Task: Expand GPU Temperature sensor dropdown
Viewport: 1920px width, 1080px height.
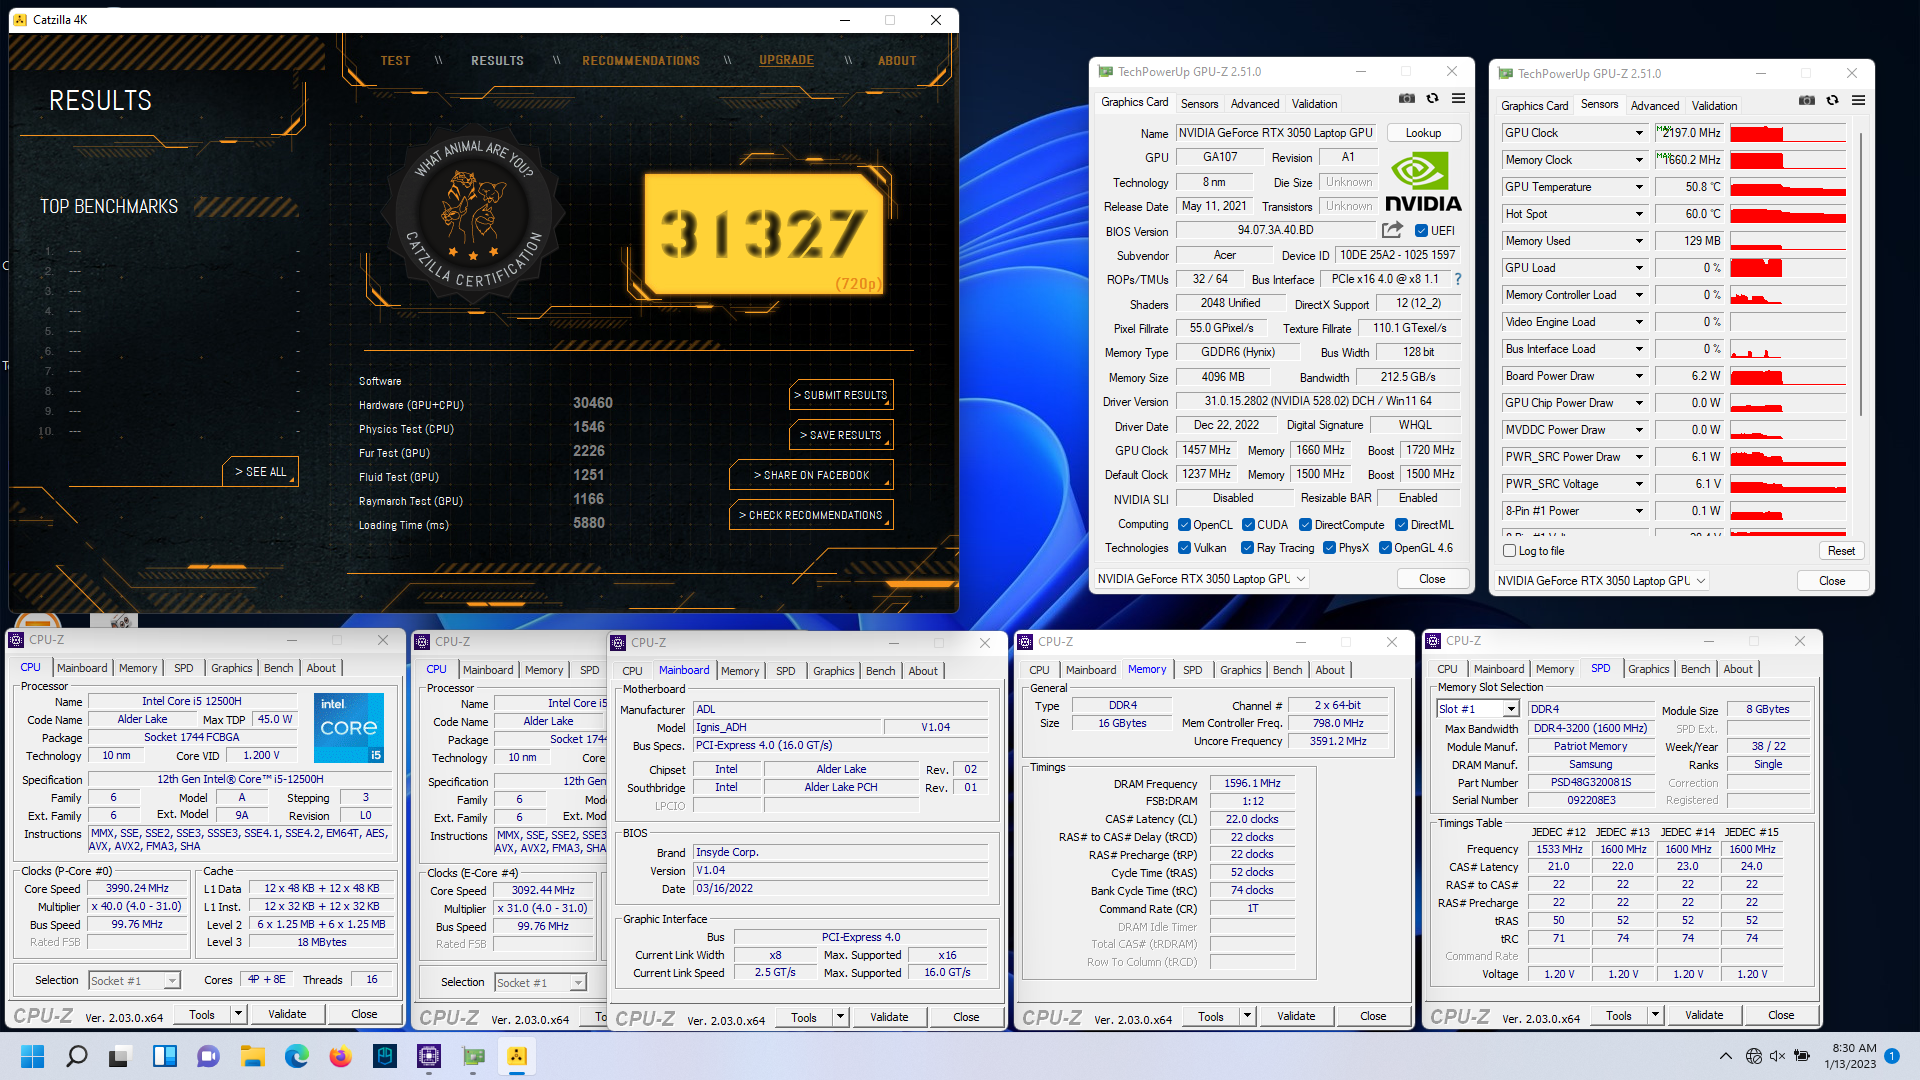Action: (1639, 187)
